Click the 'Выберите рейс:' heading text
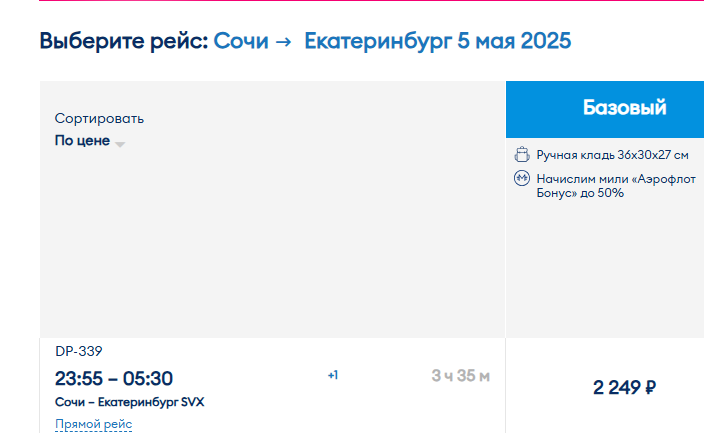 click(x=124, y=41)
